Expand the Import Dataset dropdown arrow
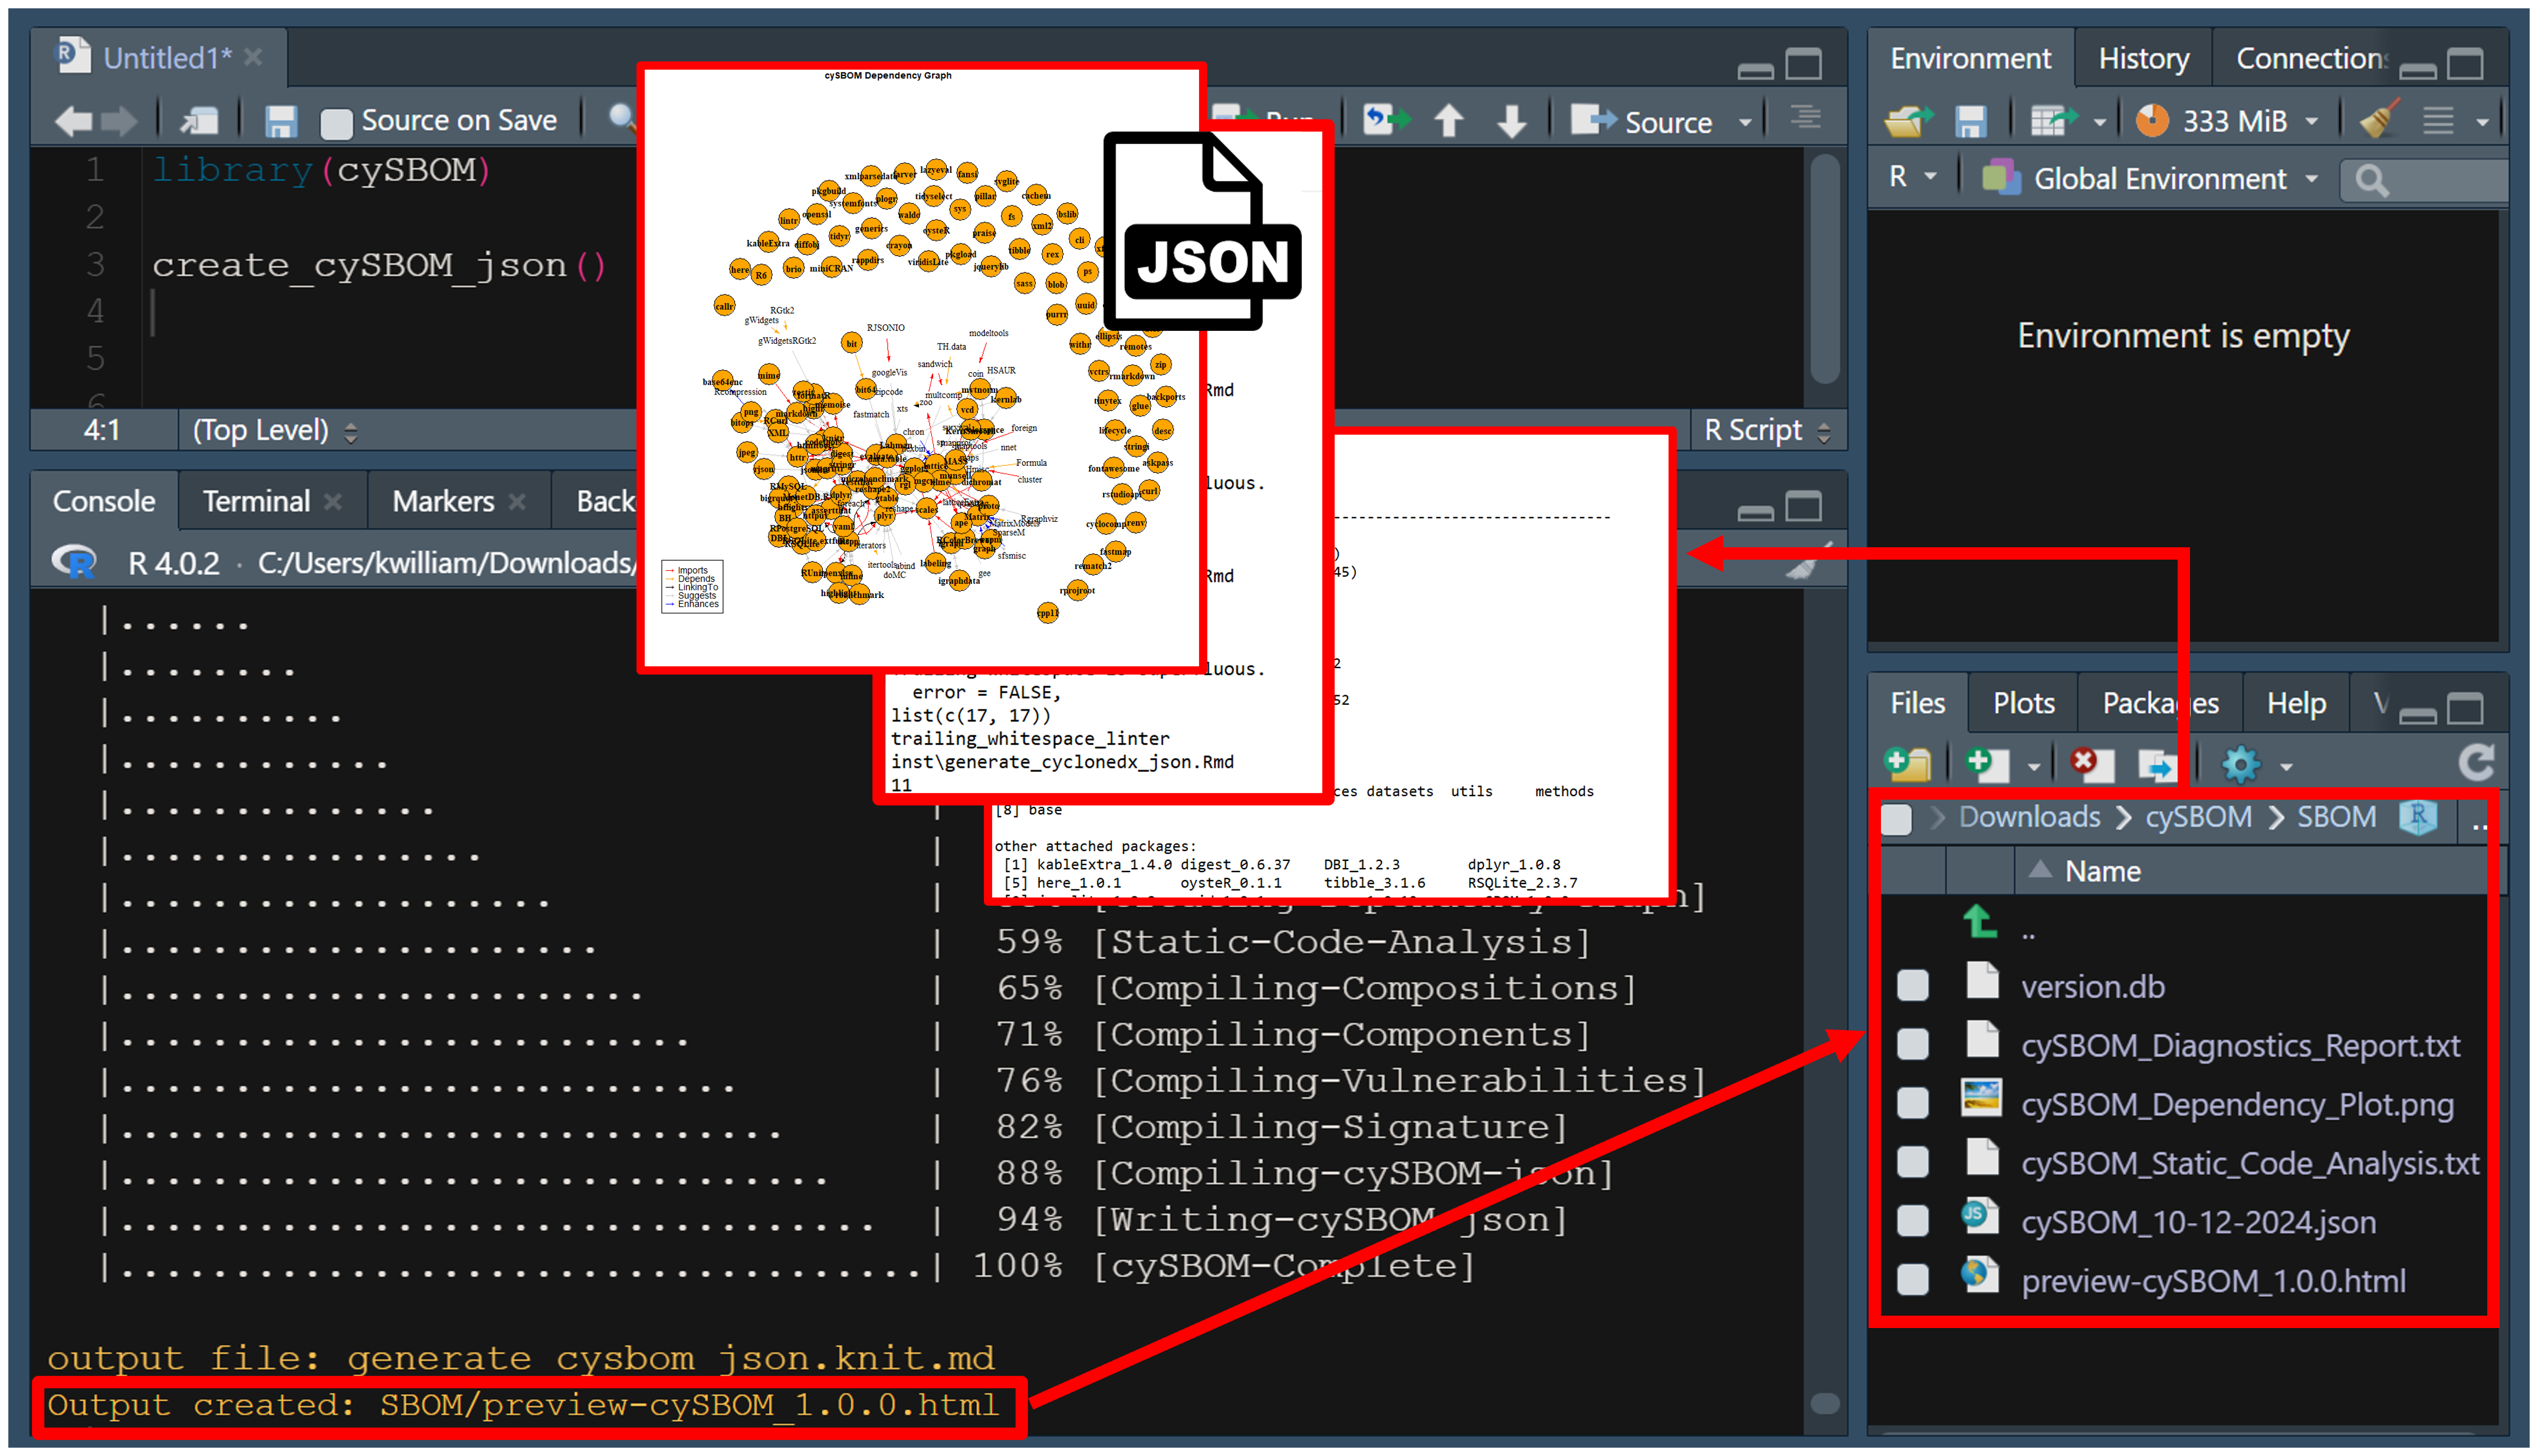The image size is (2538, 1456). [x=2100, y=122]
